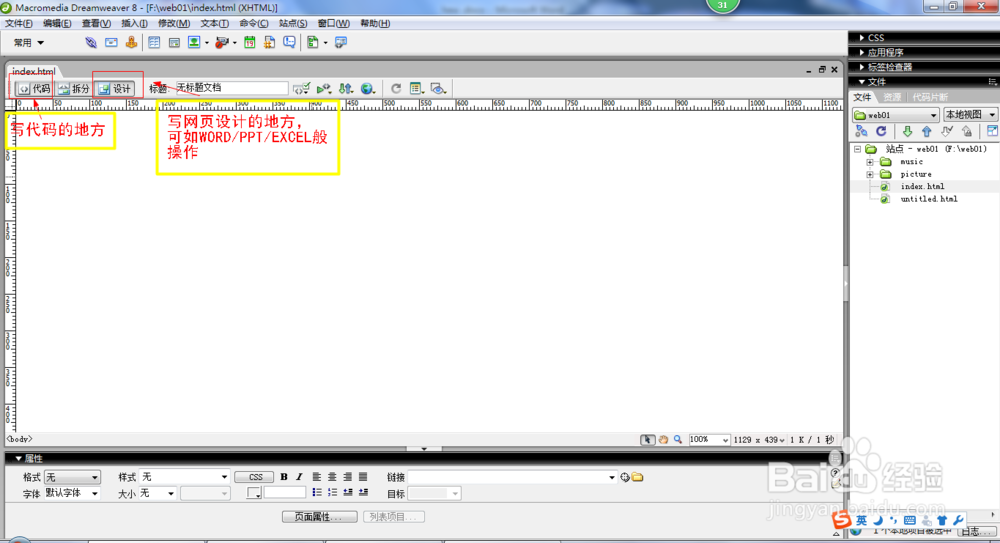1000x543 pixels.
Task: Click the Validate Markup toolbar icon
Action: (302, 89)
